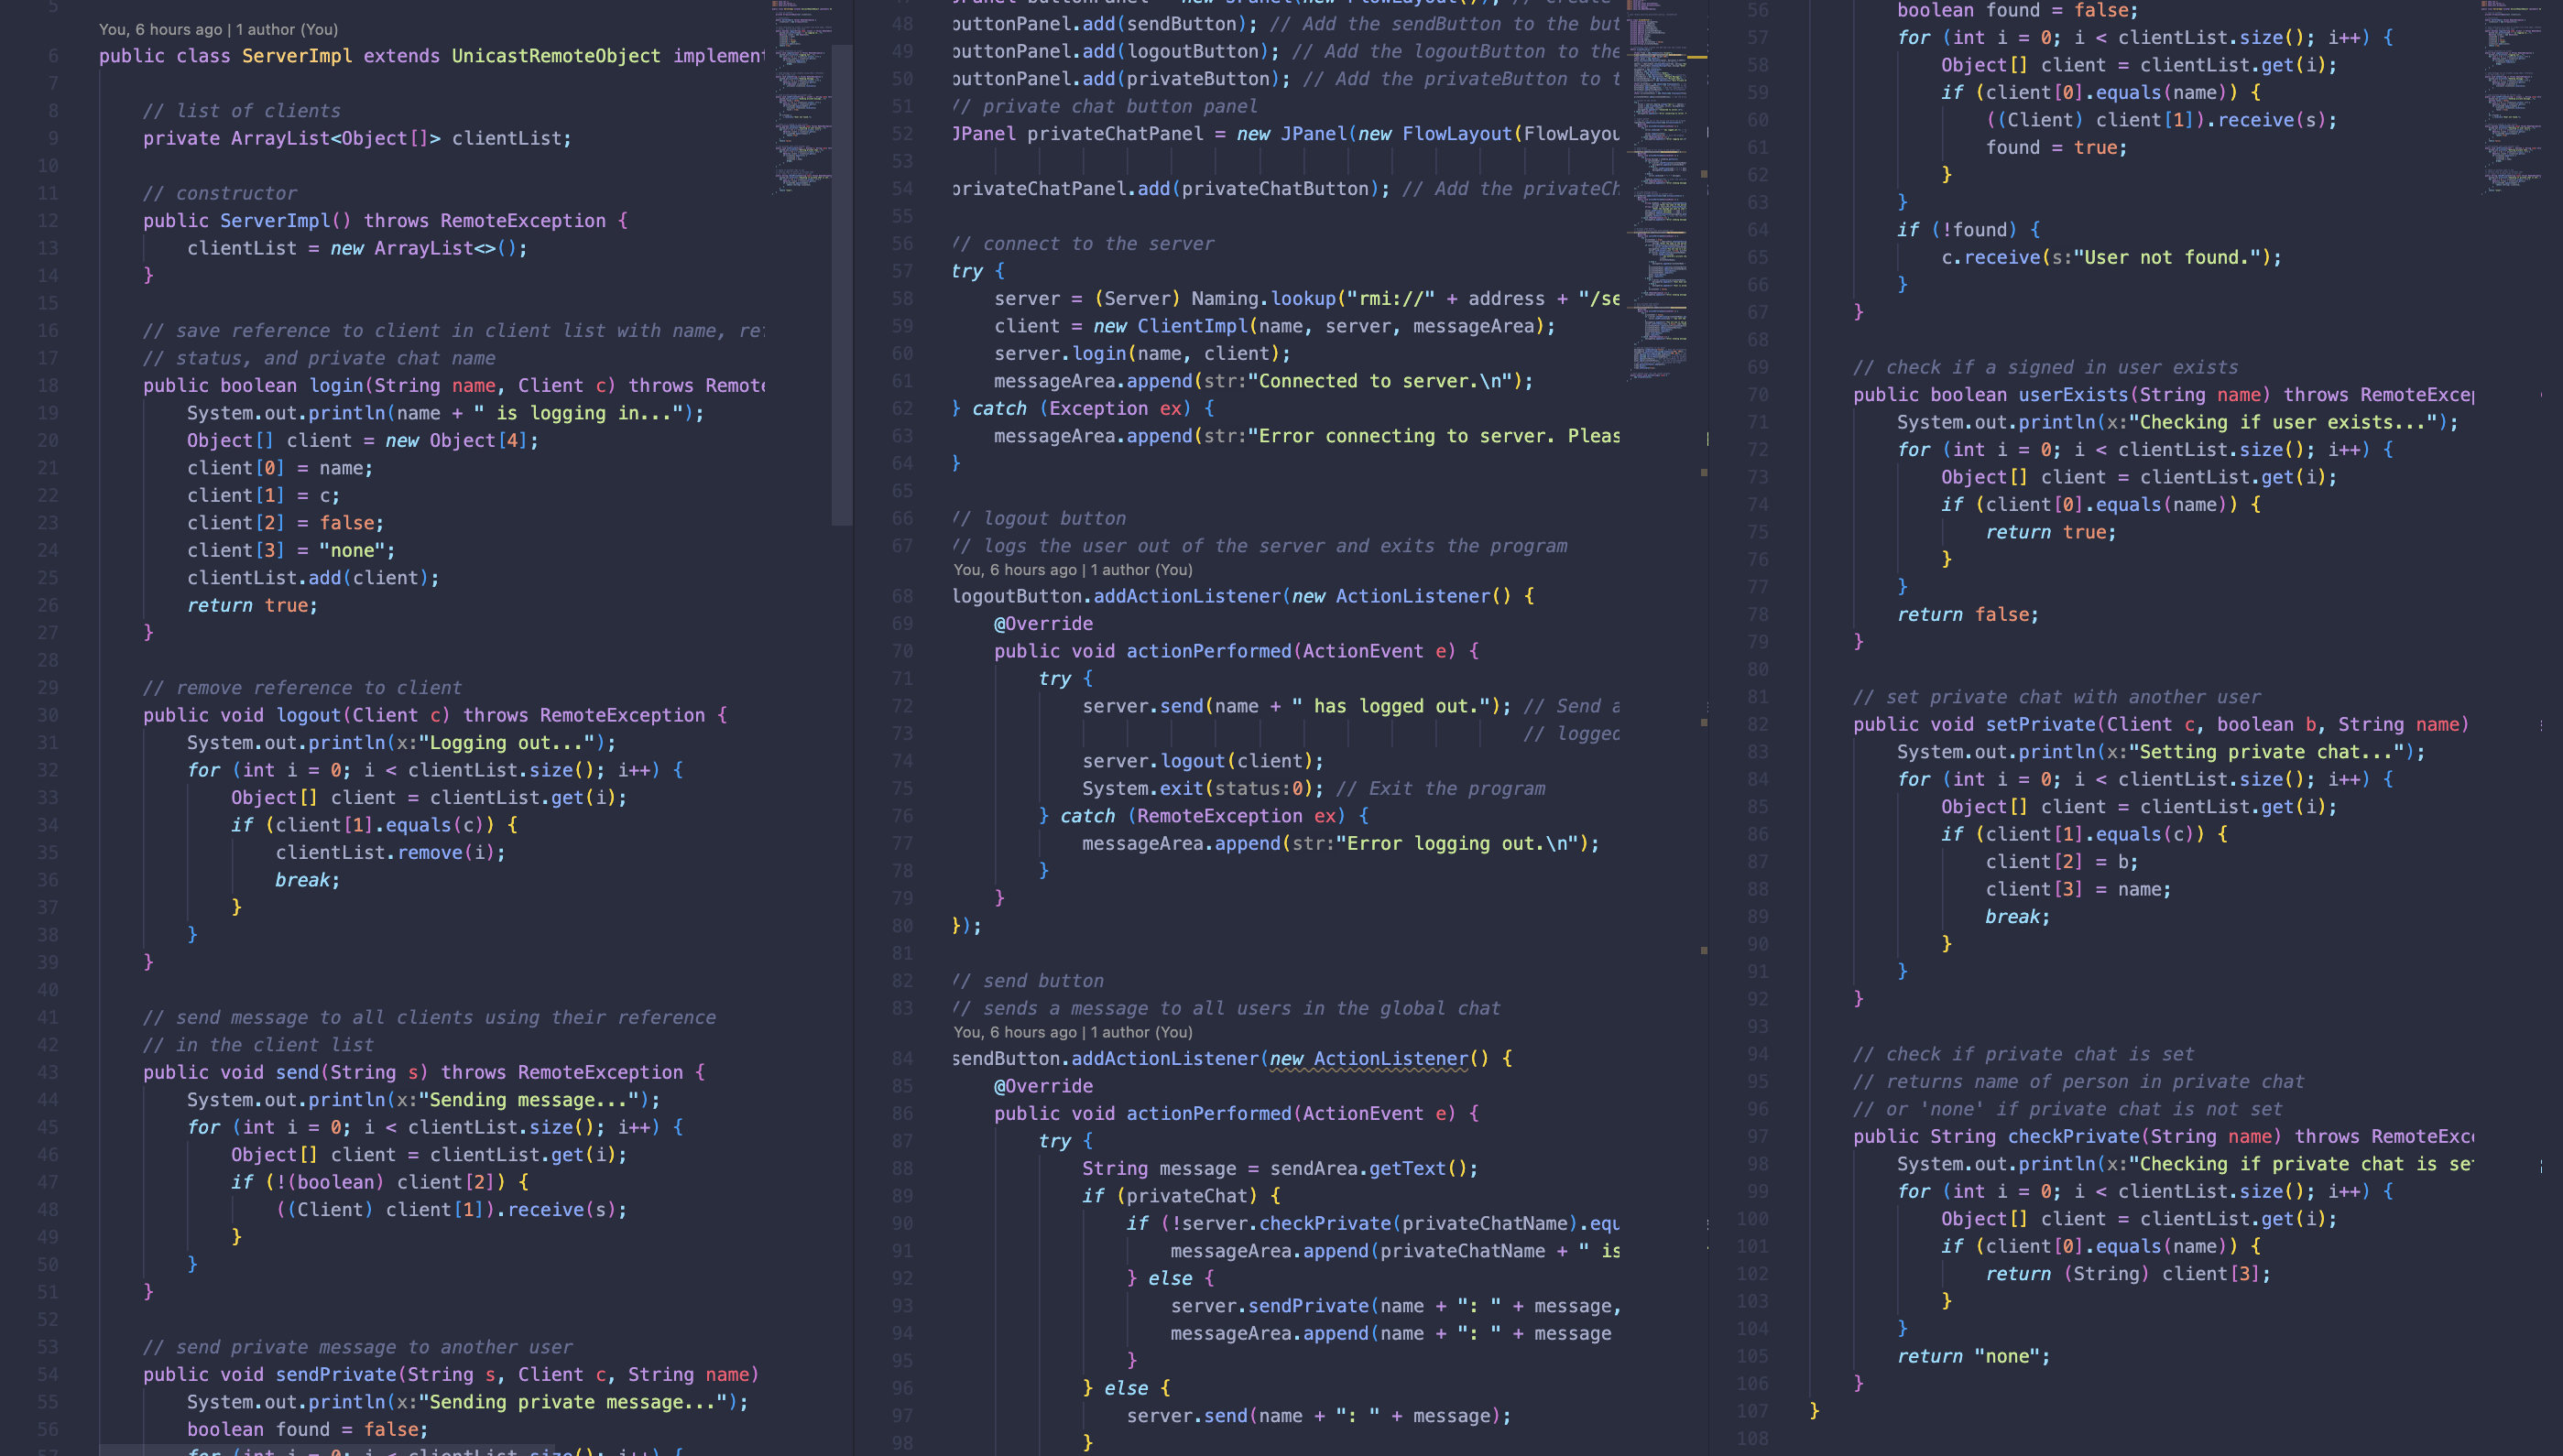This screenshot has width=2563, height=1456.
Task: Click the checkPrivate method name in its declaration
Action: tap(2073, 1137)
